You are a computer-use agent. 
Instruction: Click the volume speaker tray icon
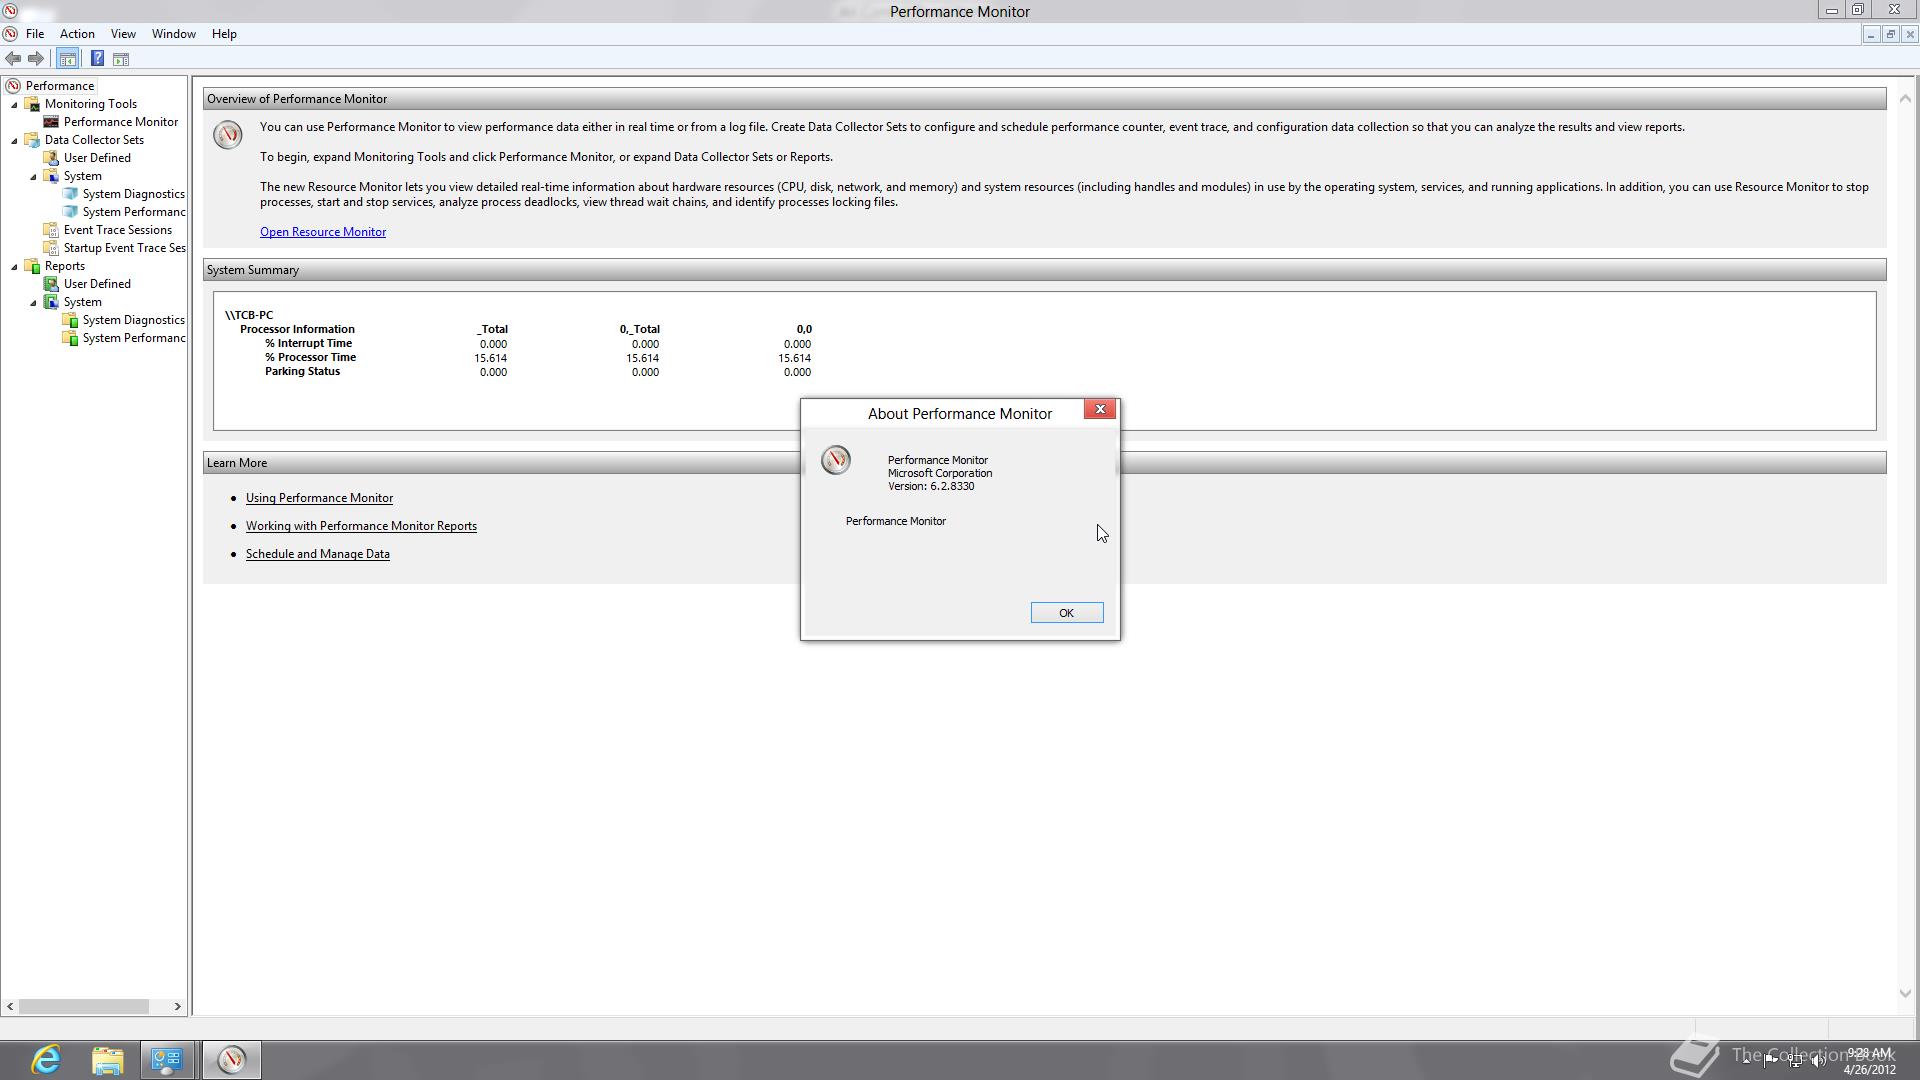click(1819, 1061)
